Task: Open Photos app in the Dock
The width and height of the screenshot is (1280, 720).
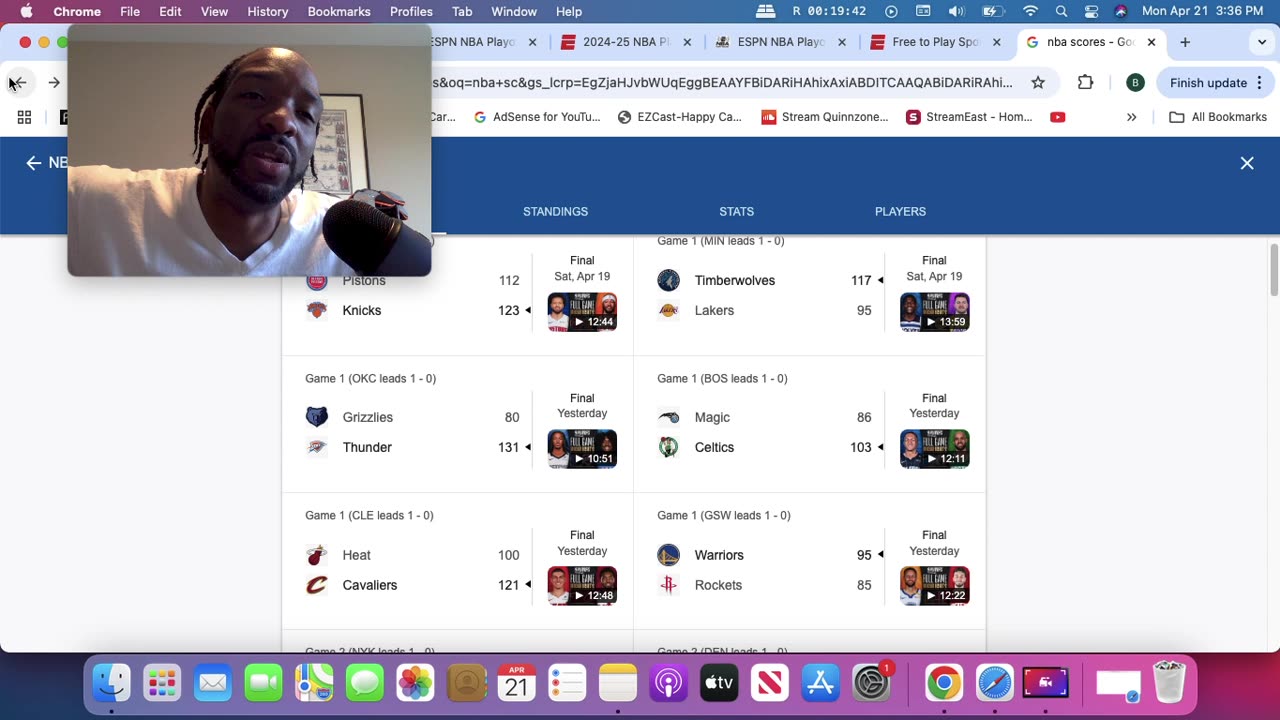Action: (x=415, y=683)
